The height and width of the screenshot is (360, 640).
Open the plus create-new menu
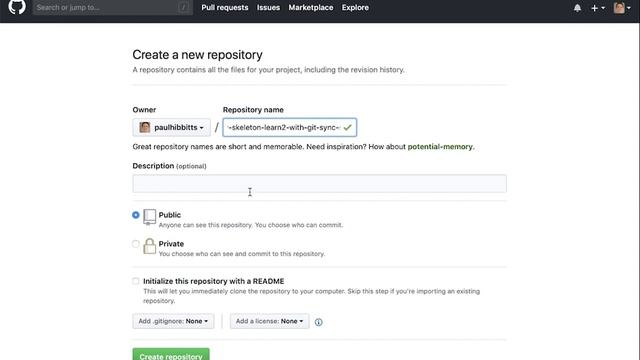click(x=598, y=8)
